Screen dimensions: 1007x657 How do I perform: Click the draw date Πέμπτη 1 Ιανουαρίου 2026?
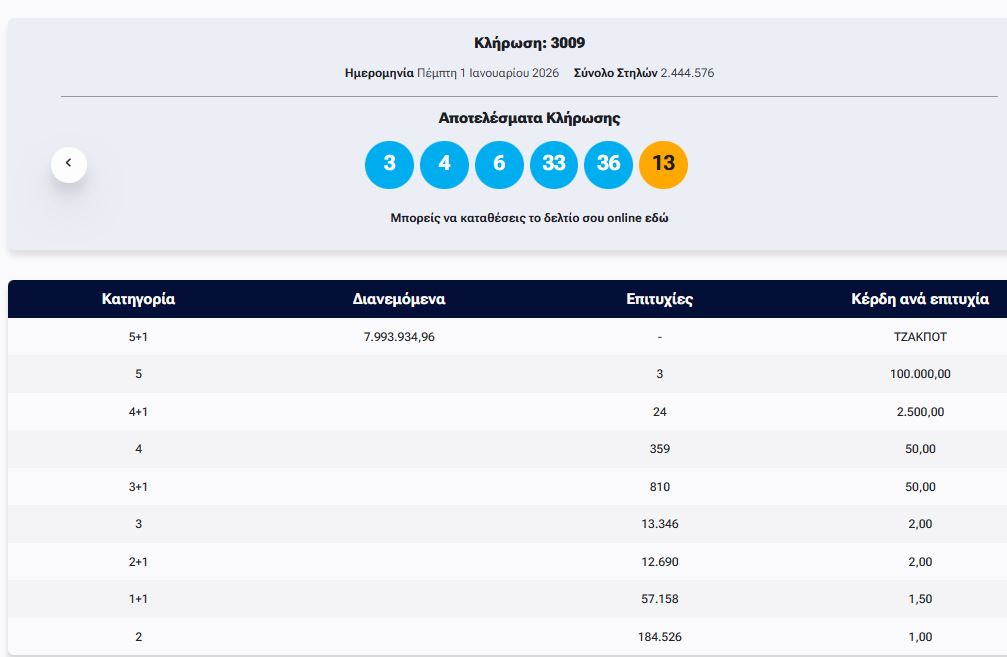click(488, 73)
